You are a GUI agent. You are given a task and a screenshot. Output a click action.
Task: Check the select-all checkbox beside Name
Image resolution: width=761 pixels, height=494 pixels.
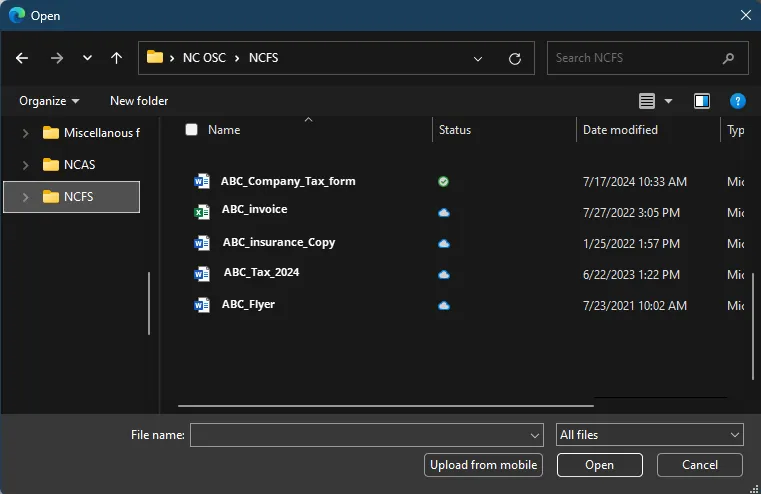click(x=191, y=130)
